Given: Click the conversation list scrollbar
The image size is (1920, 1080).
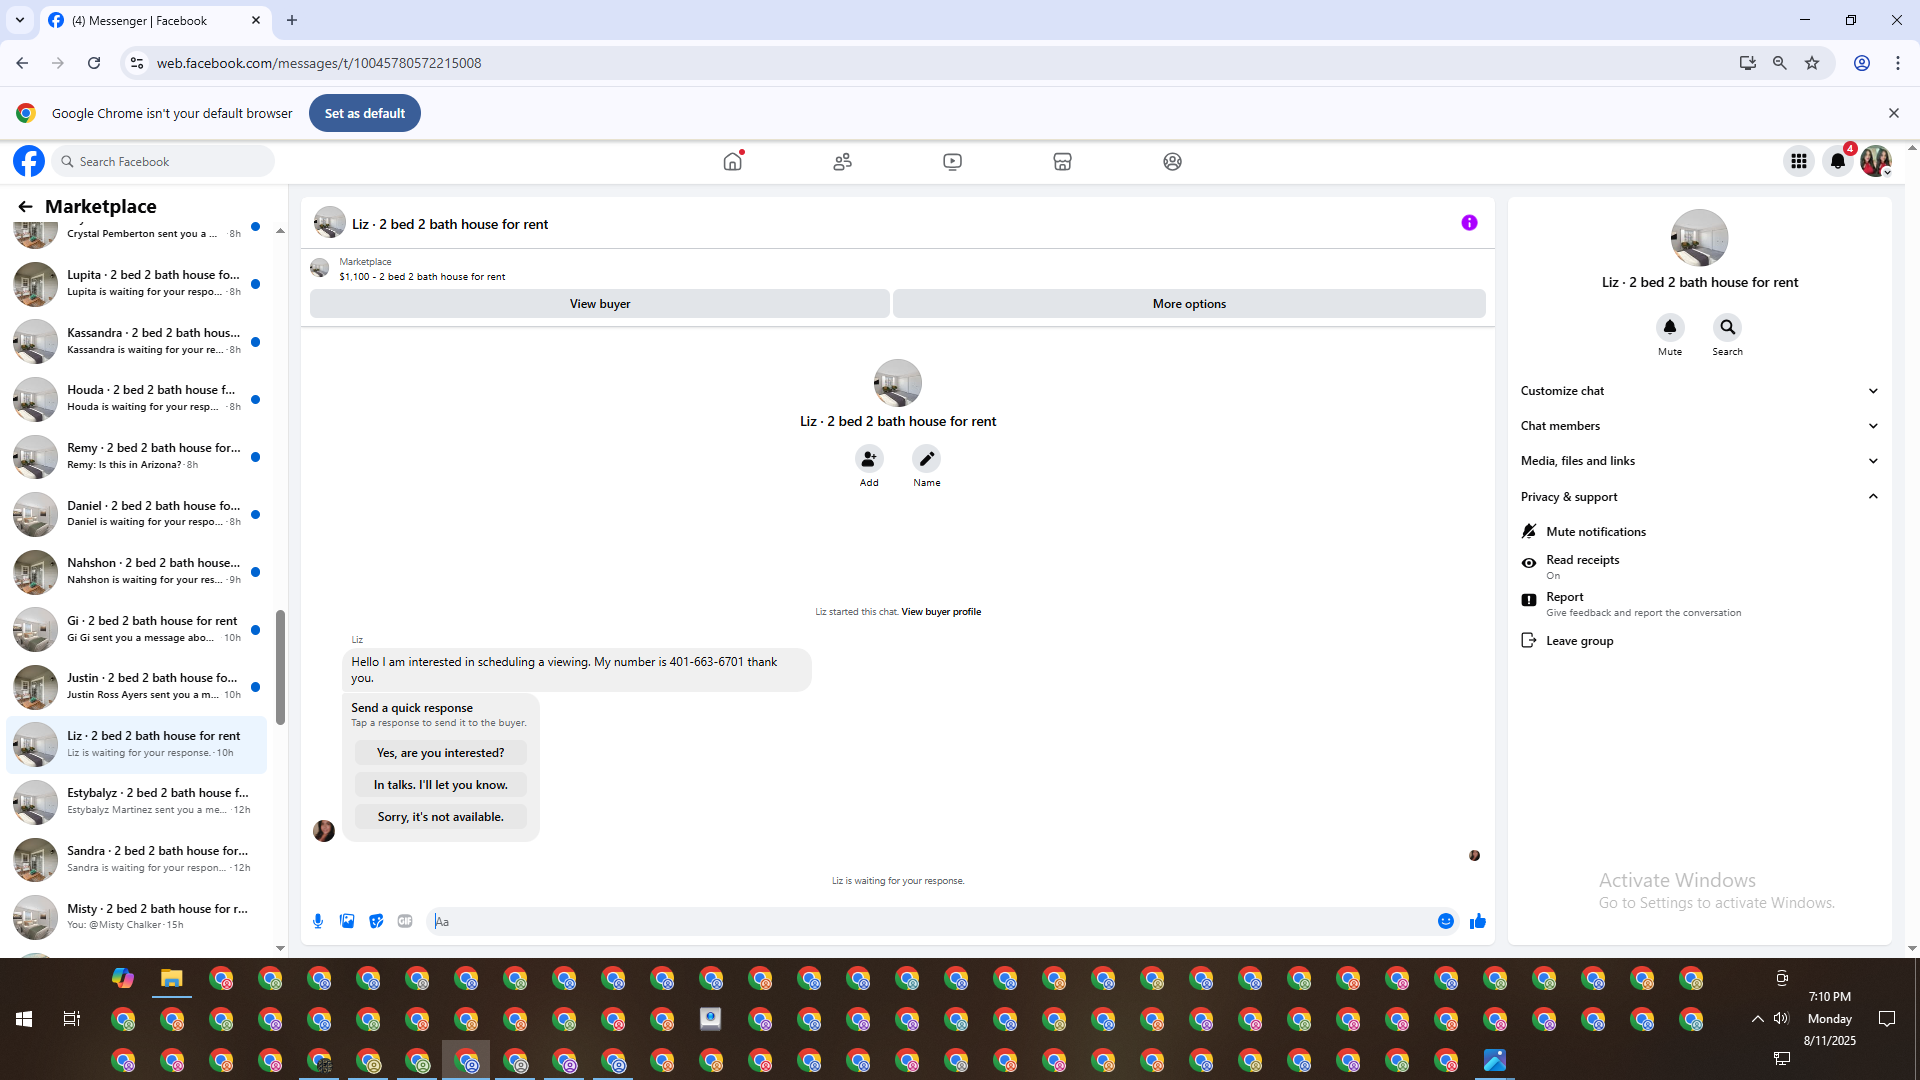Looking at the screenshot, I should click(280, 667).
